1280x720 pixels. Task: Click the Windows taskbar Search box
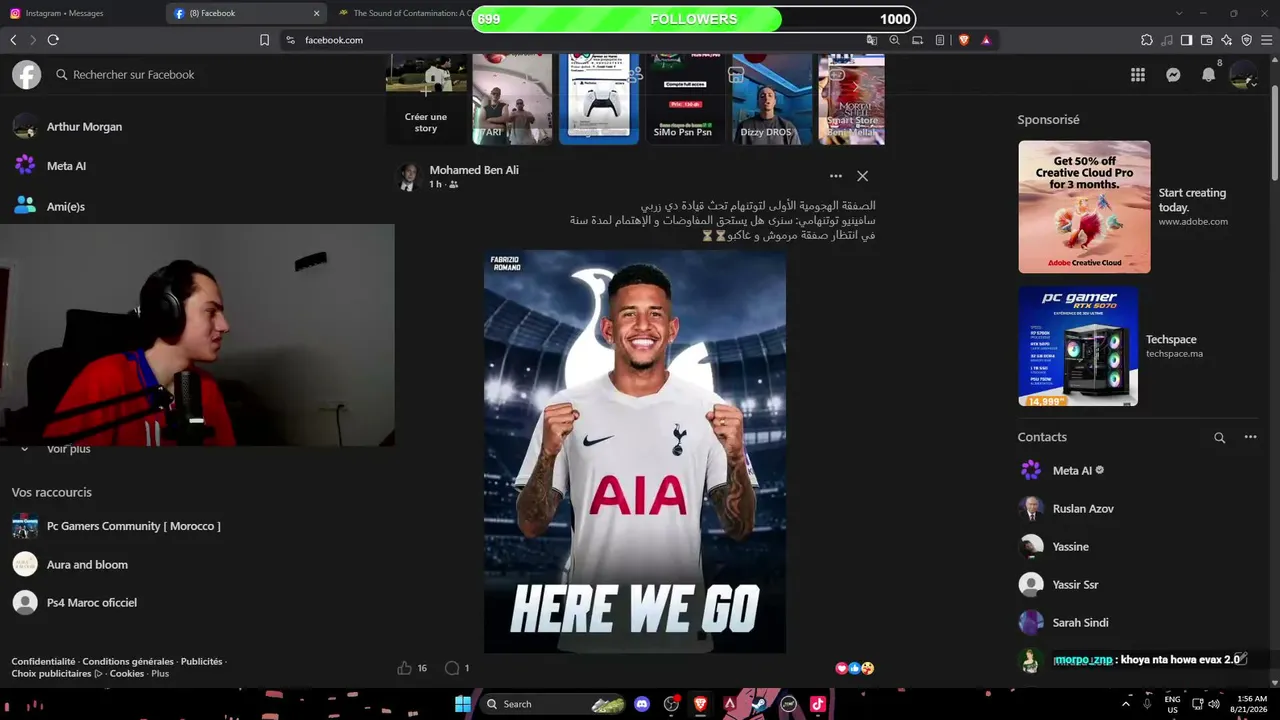tap(553, 704)
